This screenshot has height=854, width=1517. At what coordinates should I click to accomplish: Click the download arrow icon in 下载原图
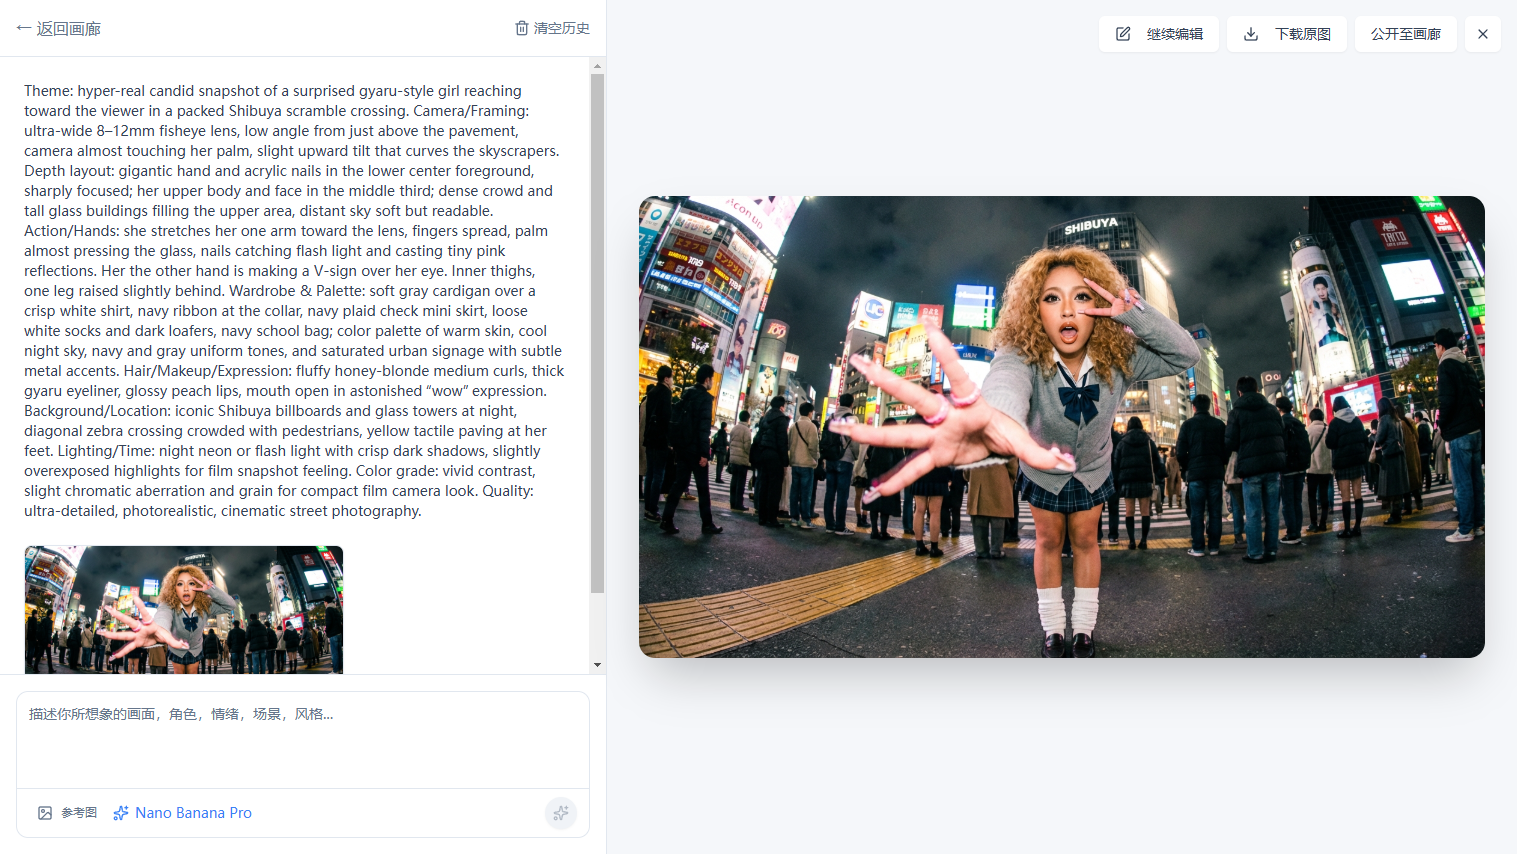click(x=1251, y=34)
